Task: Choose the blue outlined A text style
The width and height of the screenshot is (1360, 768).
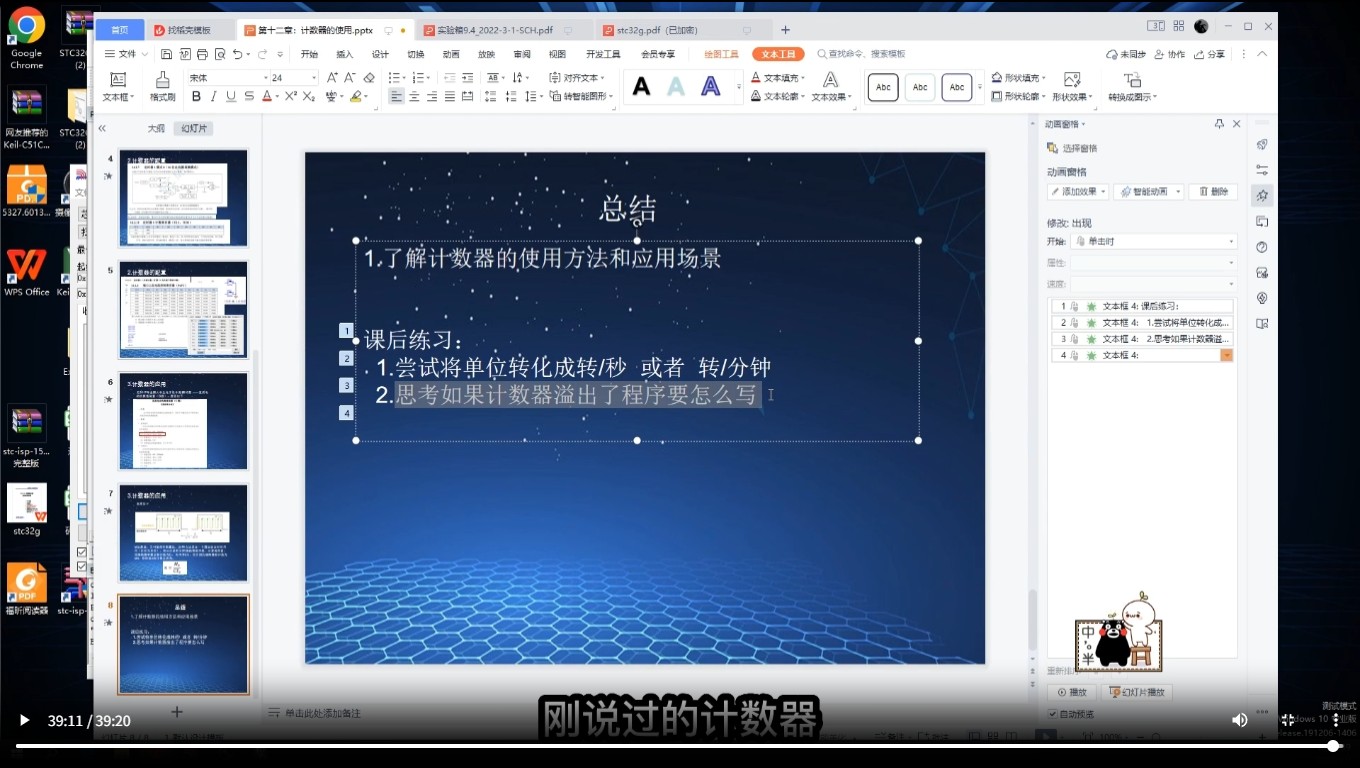Action: pos(710,87)
